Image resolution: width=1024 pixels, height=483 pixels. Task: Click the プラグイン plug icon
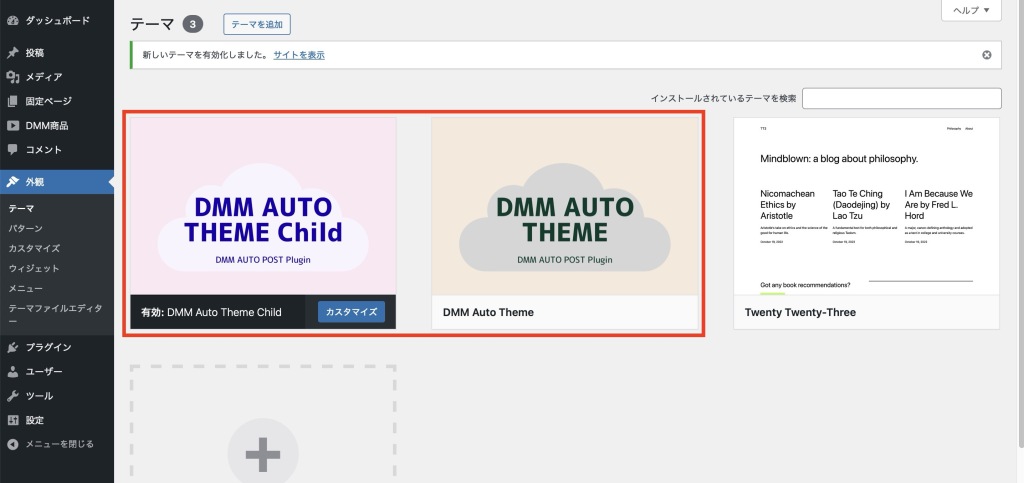coord(12,347)
